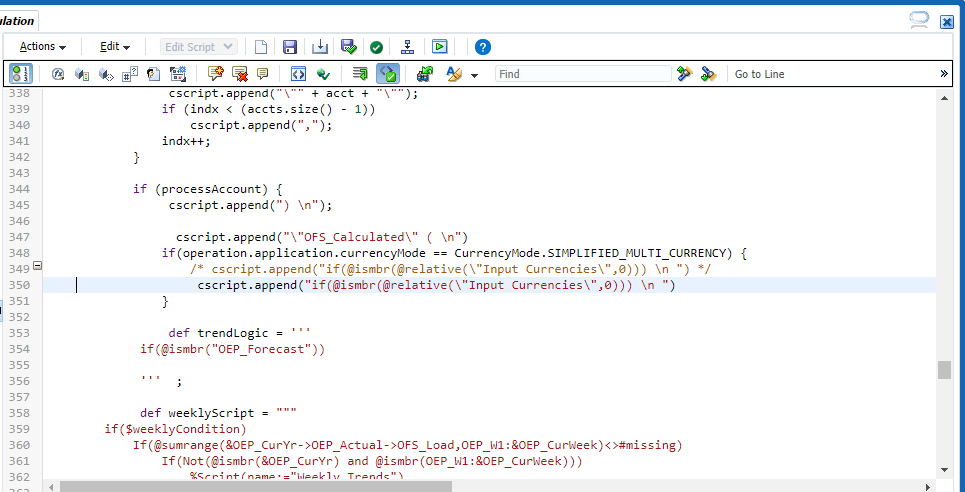Toggle the highlighted syntax check button

point(388,74)
